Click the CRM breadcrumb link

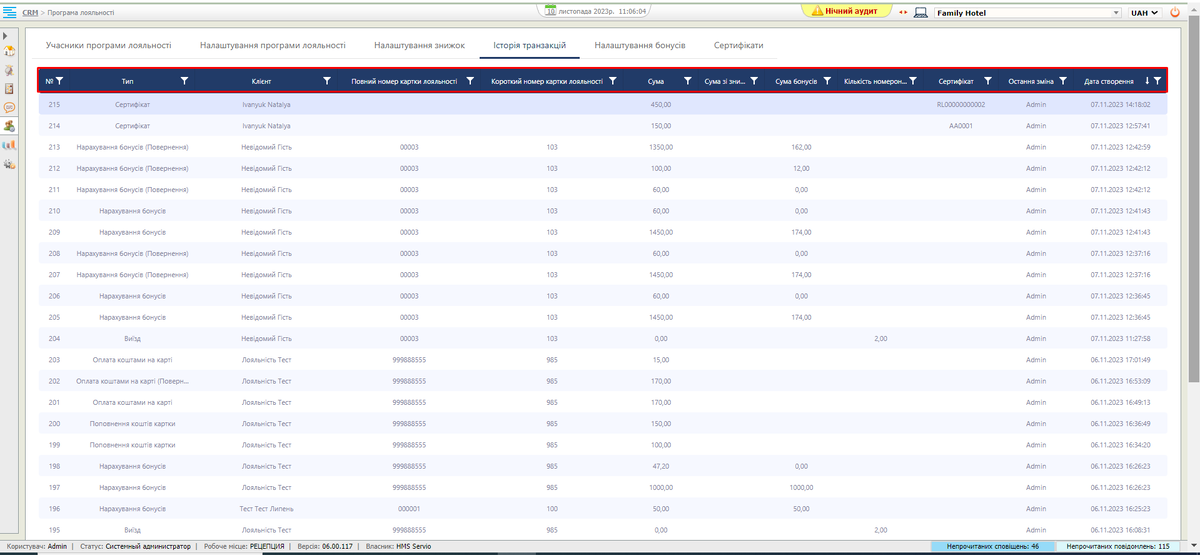[30, 12]
